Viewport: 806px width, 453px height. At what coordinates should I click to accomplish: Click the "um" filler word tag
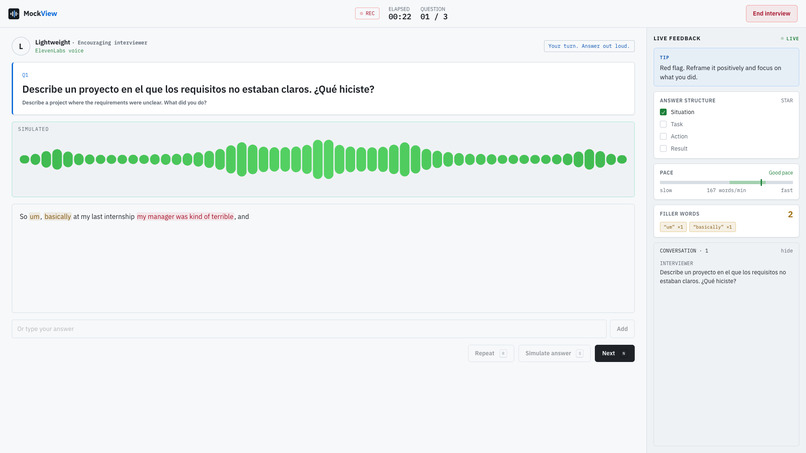[673, 227]
